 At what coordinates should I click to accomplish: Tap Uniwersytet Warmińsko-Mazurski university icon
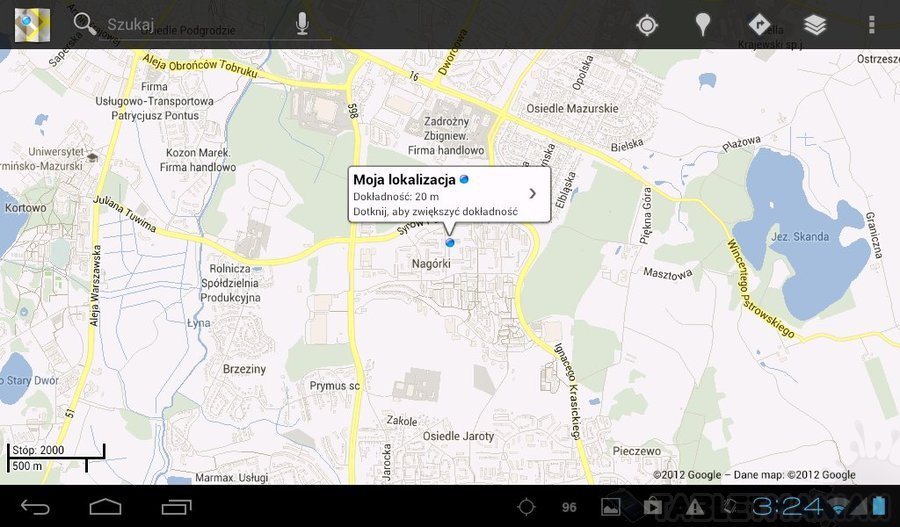pyautogui.click(x=92, y=156)
